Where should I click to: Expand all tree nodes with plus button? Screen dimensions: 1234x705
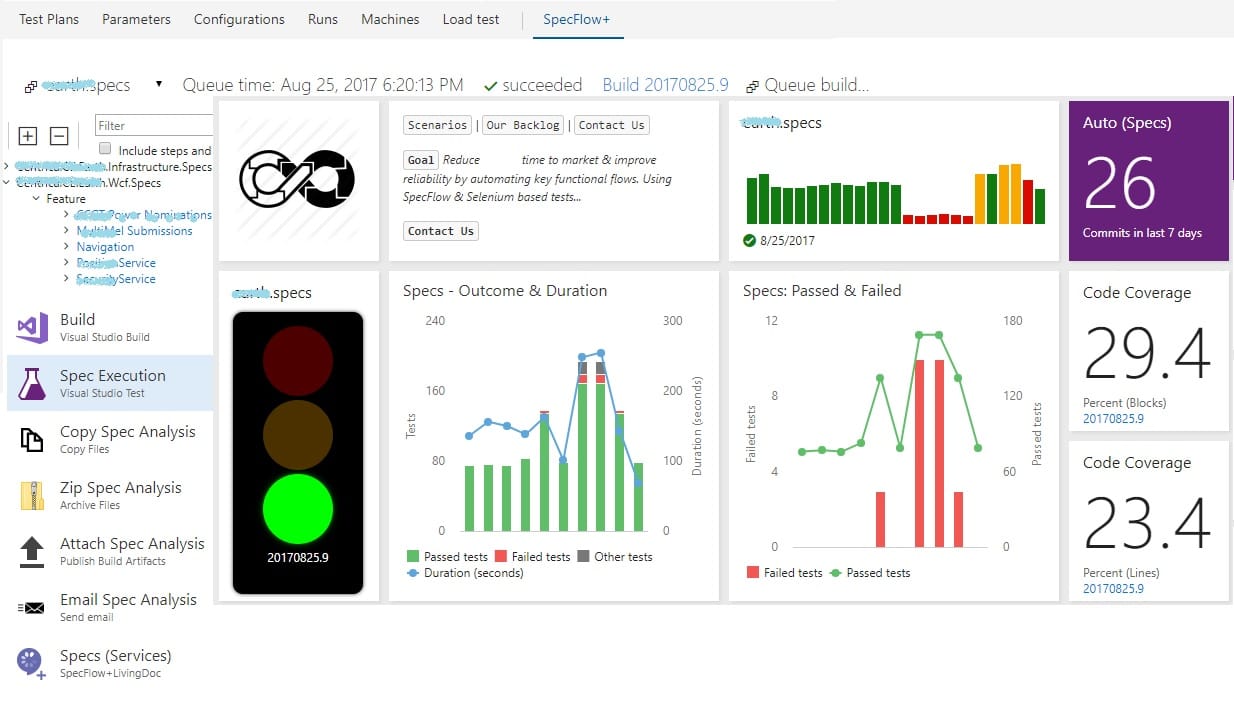[28, 136]
